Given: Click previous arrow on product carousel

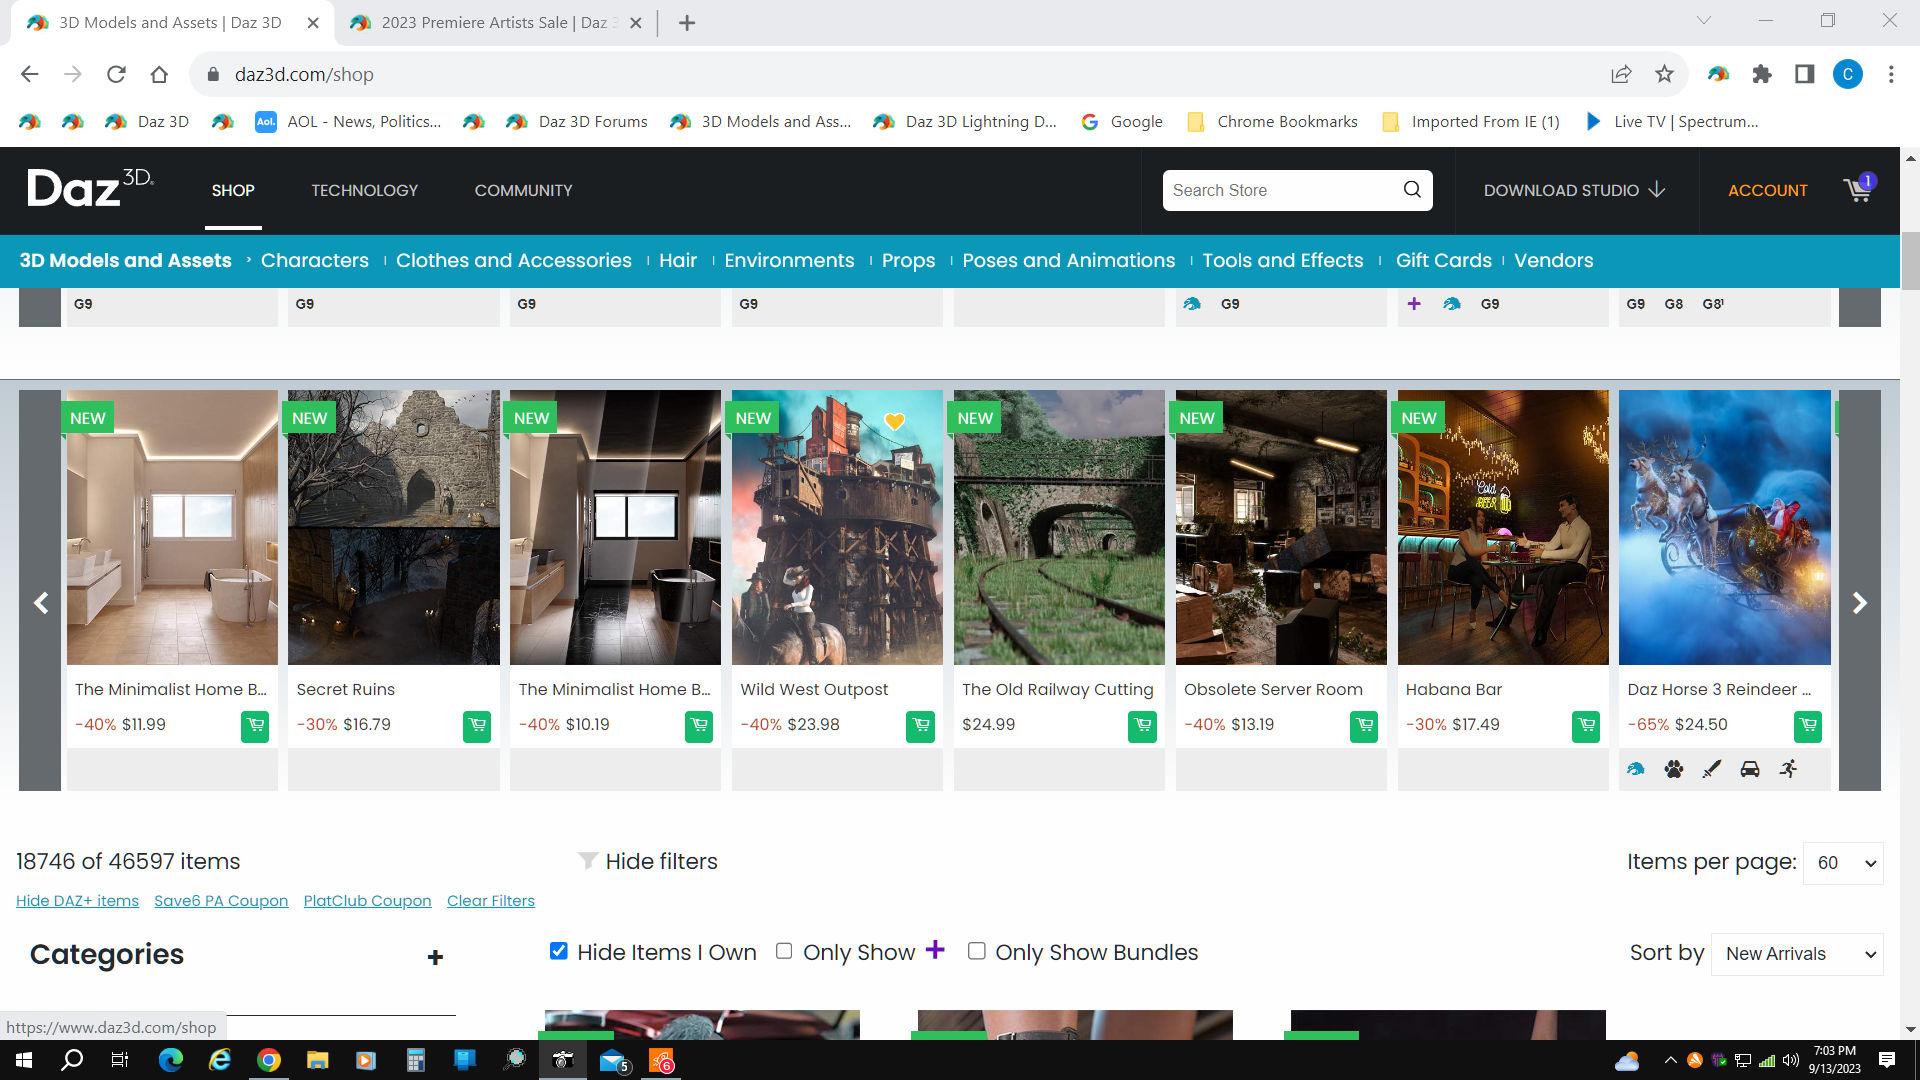Looking at the screenshot, I should [41, 603].
